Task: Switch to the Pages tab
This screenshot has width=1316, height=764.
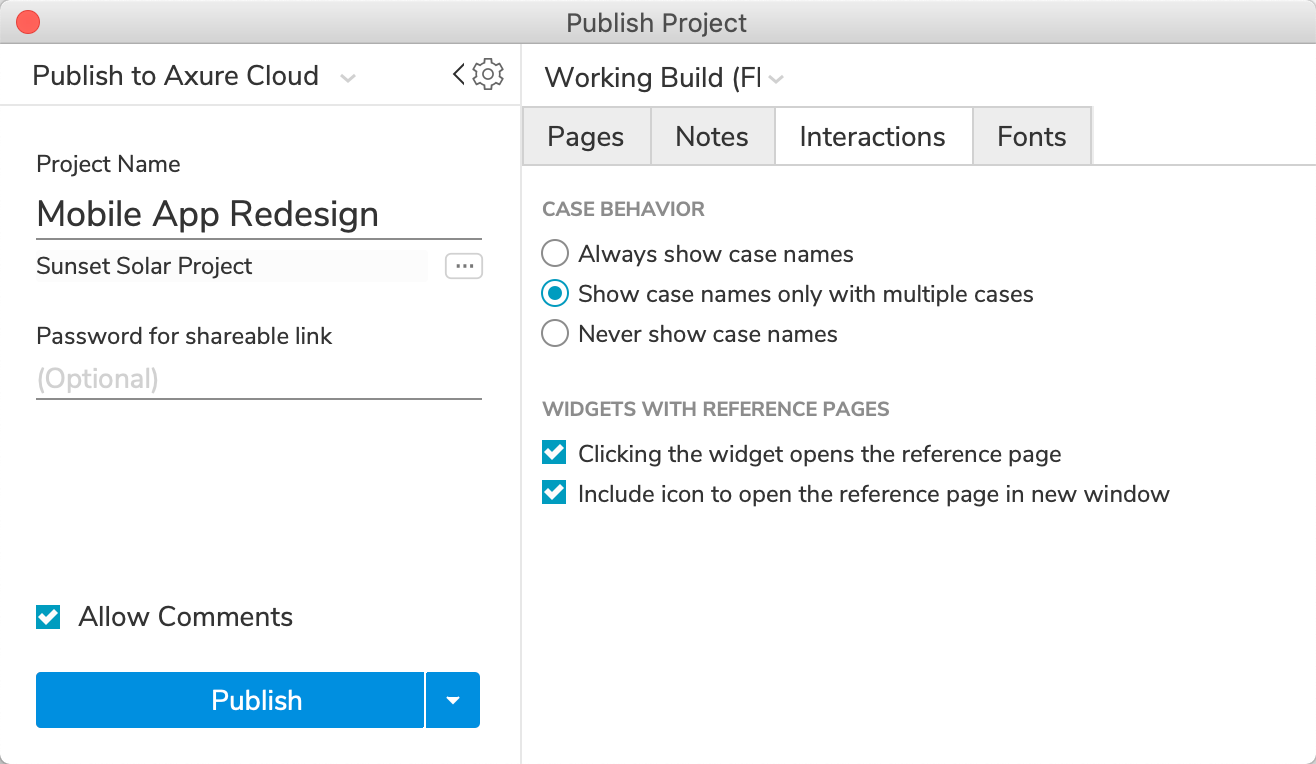Action: click(x=586, y=137)
